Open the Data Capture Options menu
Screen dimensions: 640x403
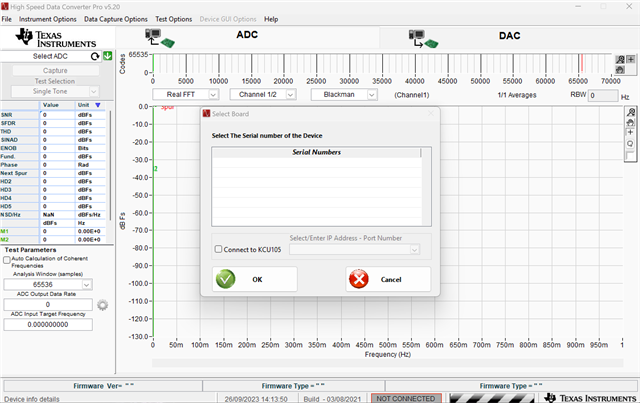point(116,19)
